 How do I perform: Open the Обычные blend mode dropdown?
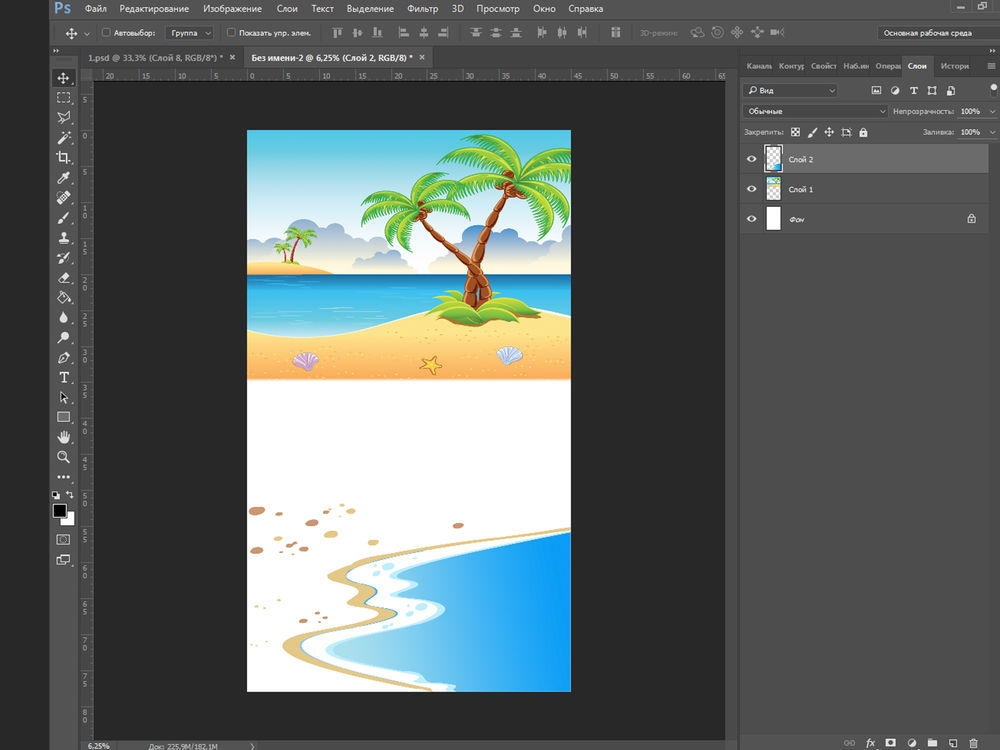815,111
